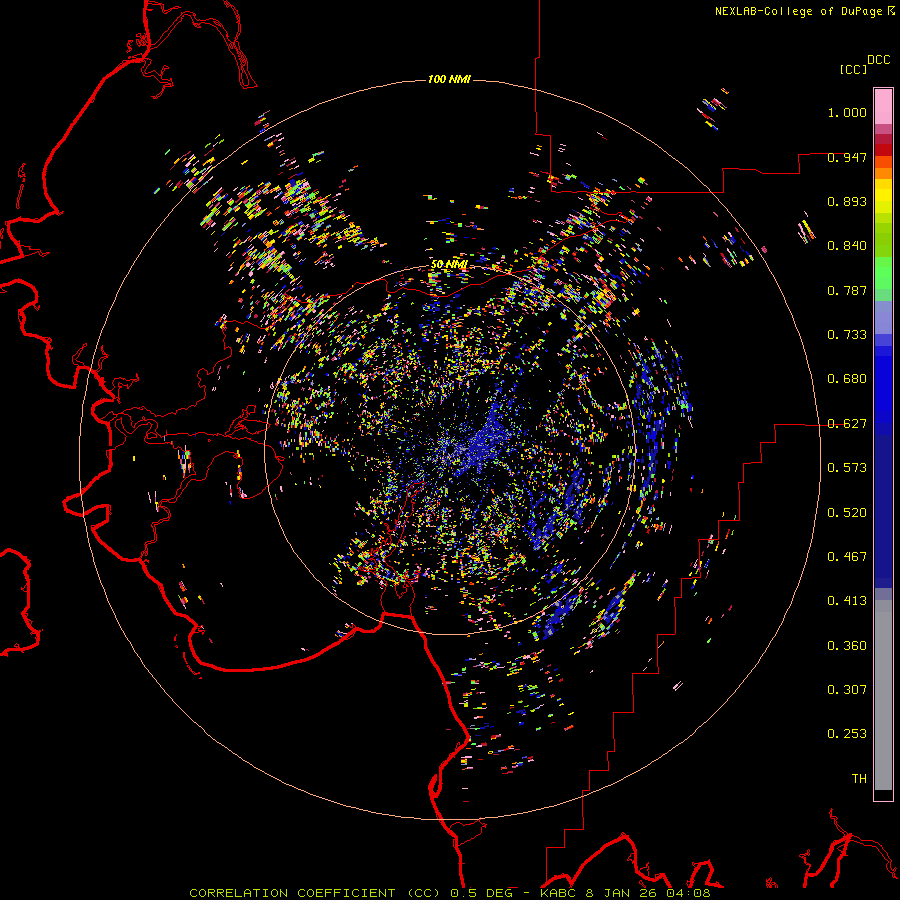Click the KABC station identifier
This screenshot has height=900, width=900.
pos(559,893)
